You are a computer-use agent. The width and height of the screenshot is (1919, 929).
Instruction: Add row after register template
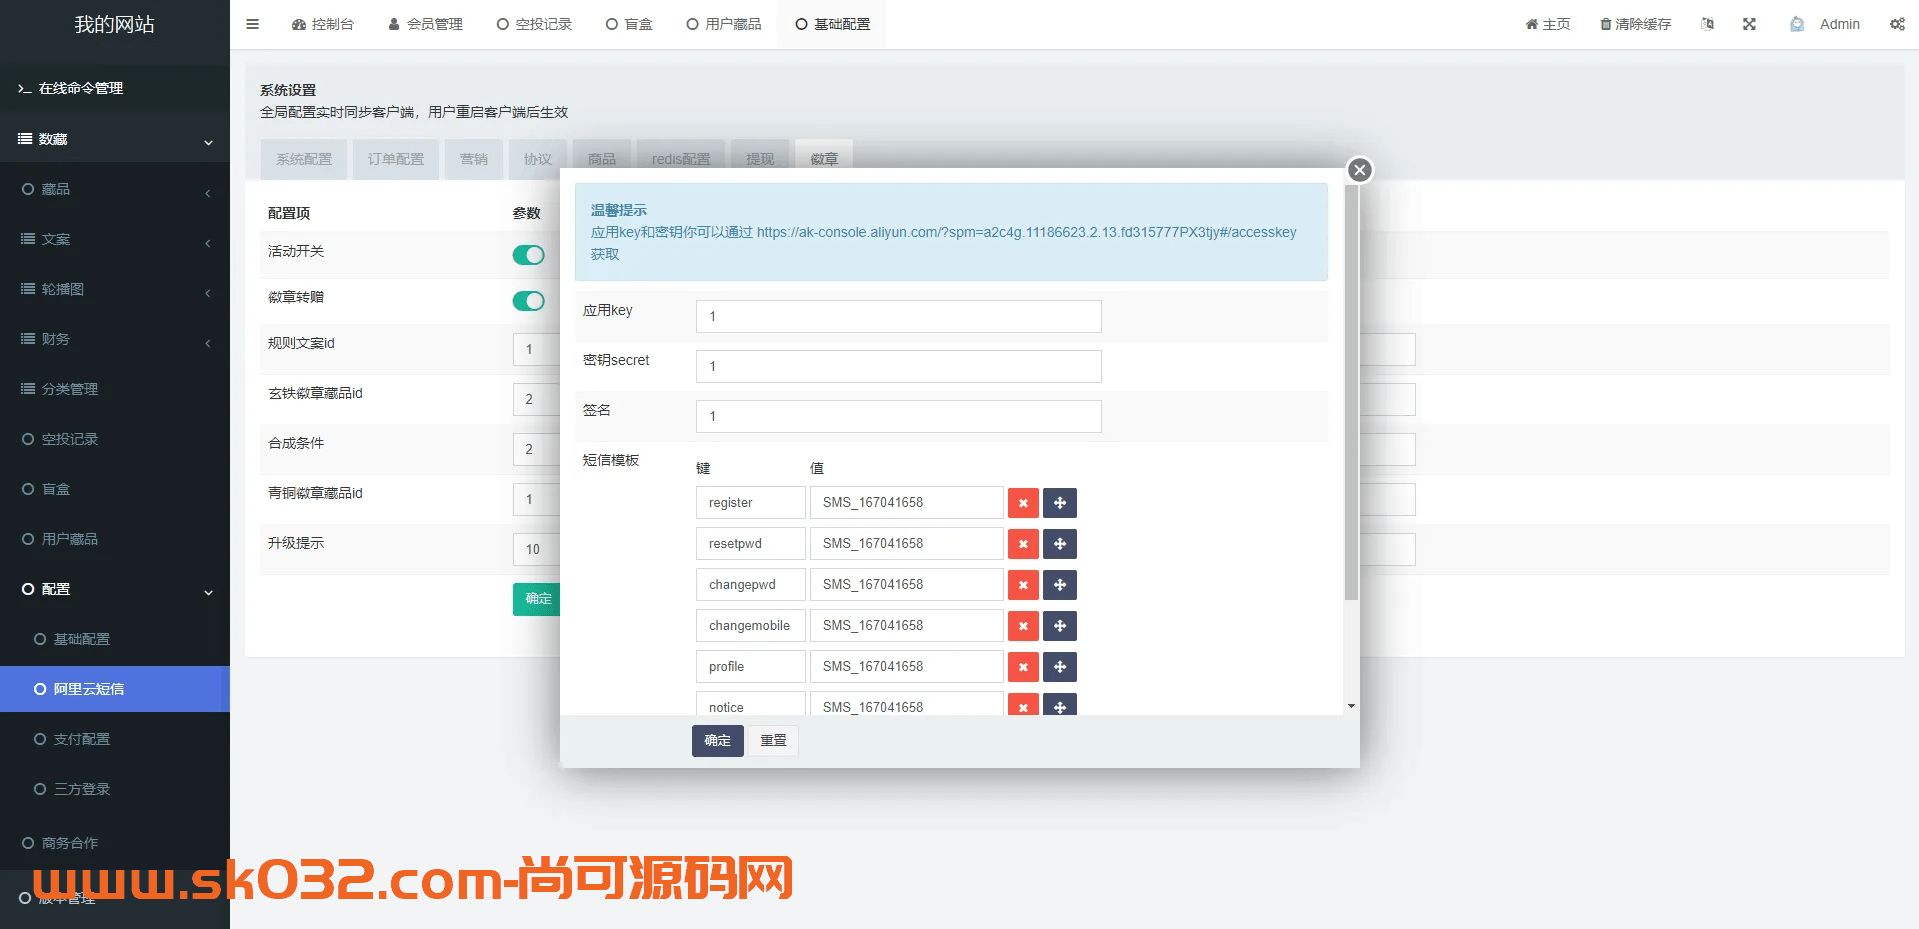tap(1060, 503)
